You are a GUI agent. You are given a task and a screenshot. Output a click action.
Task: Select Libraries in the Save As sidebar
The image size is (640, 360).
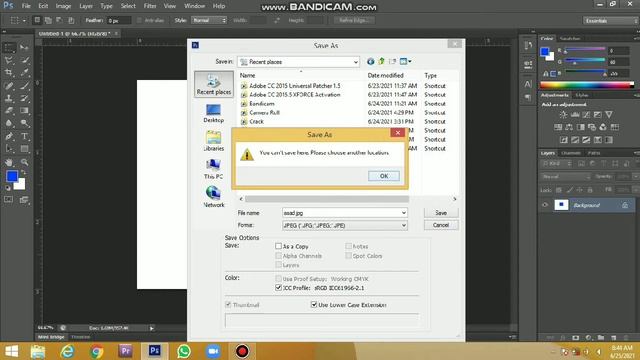[x=213, y=141]
